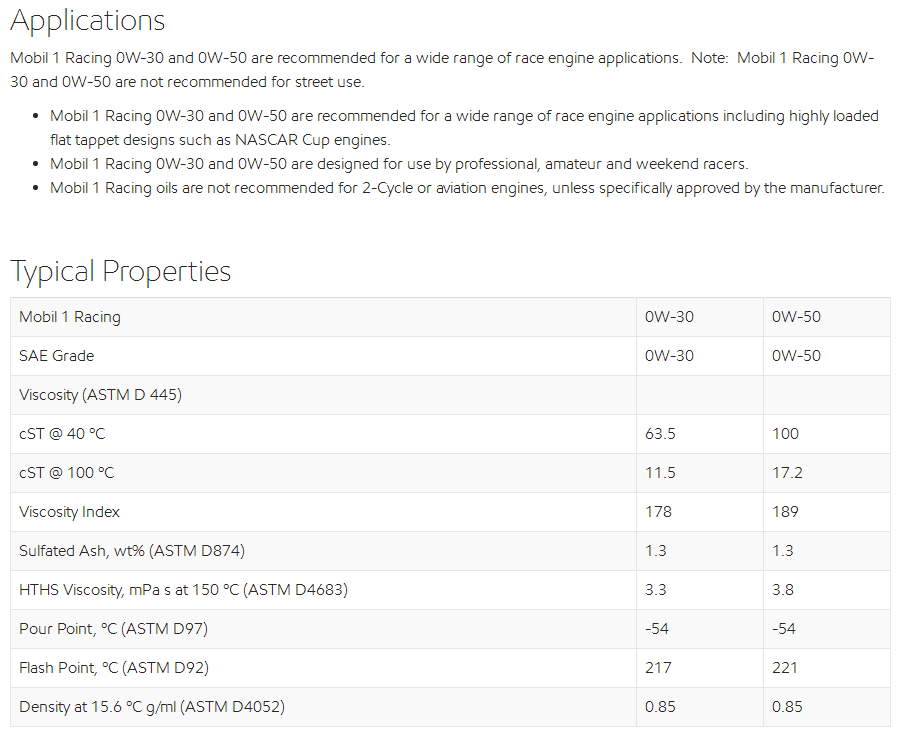Click the "Applications" heading
This screenshot has width=899, height=743.
coord(88,21)
